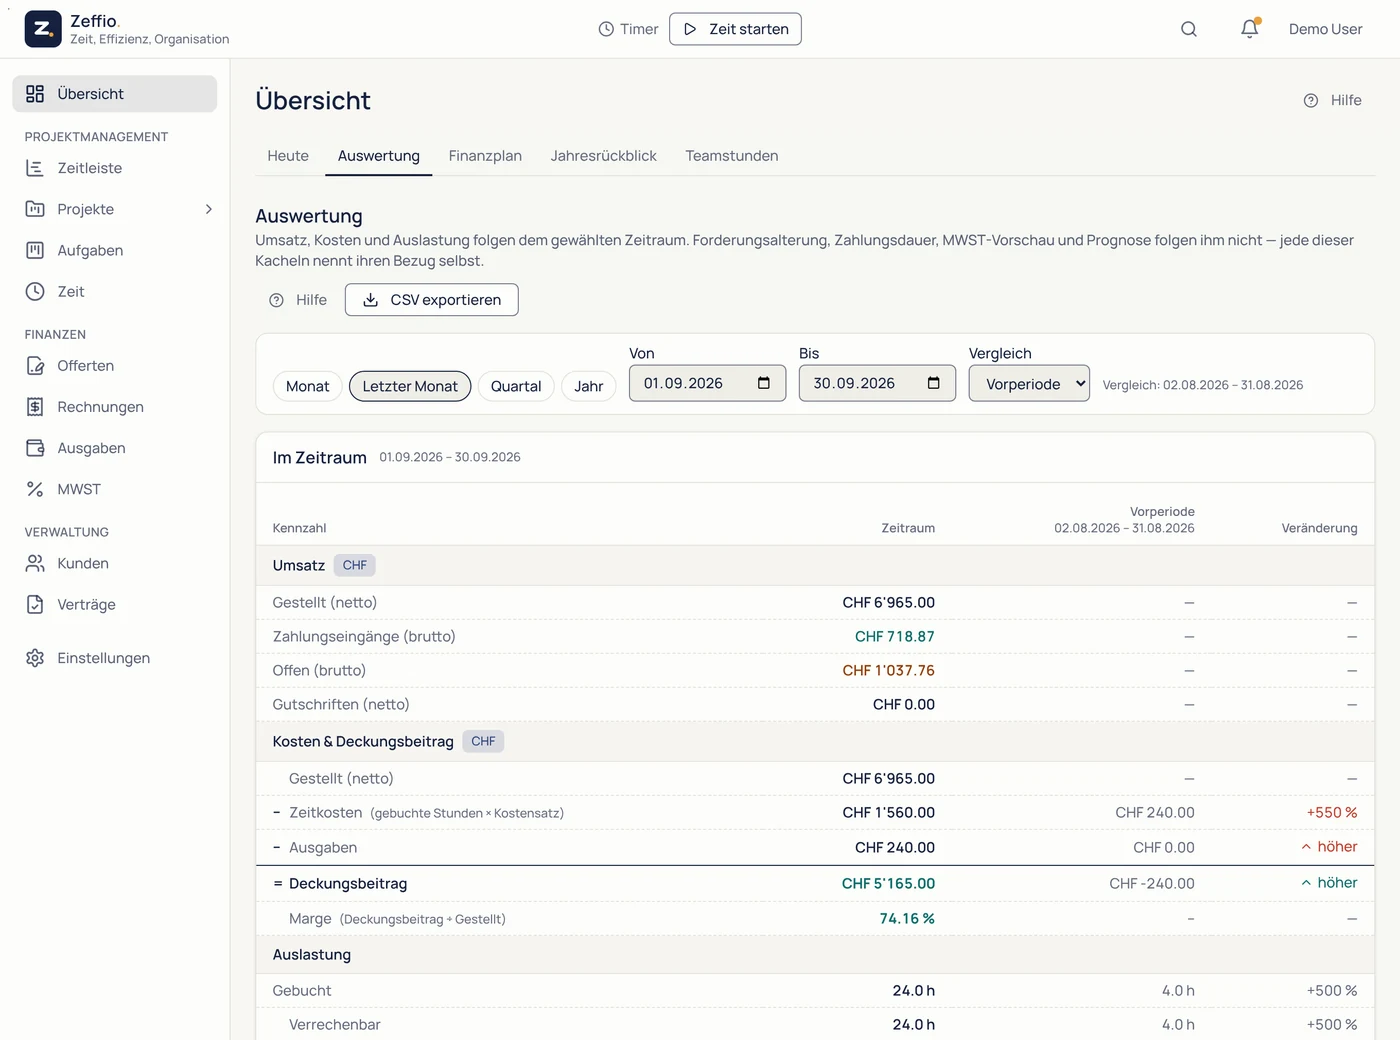Select the Monat period chip
The image size is (1400, 1040).
[307, 386]
